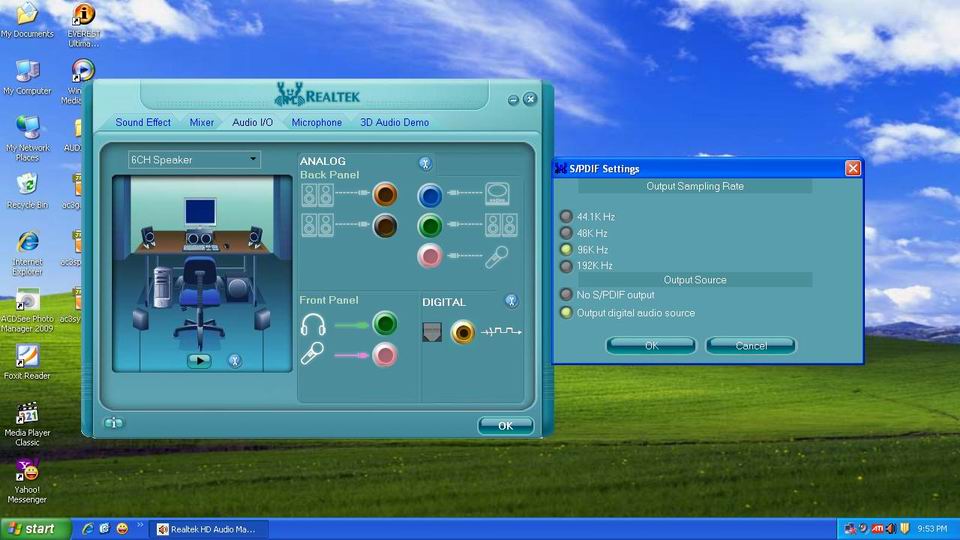Open ACDSee Photo Manager 2009 icon
Image resolution: width=960 pixels, height=540 pixels.
pyautogui.click(x=27, y=310)
